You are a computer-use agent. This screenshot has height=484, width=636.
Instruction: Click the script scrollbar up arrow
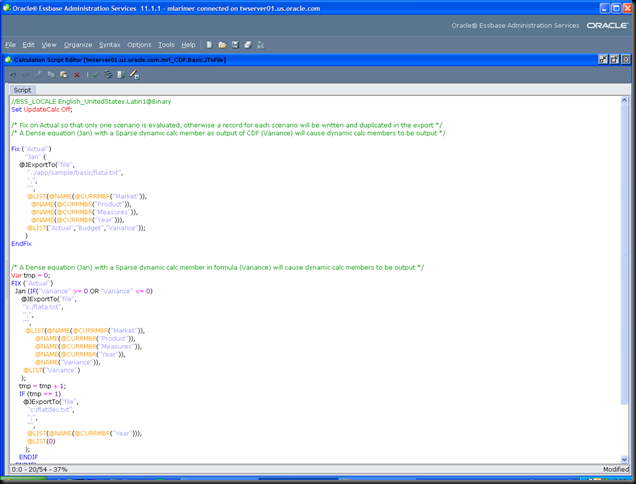tap(624, 100)
